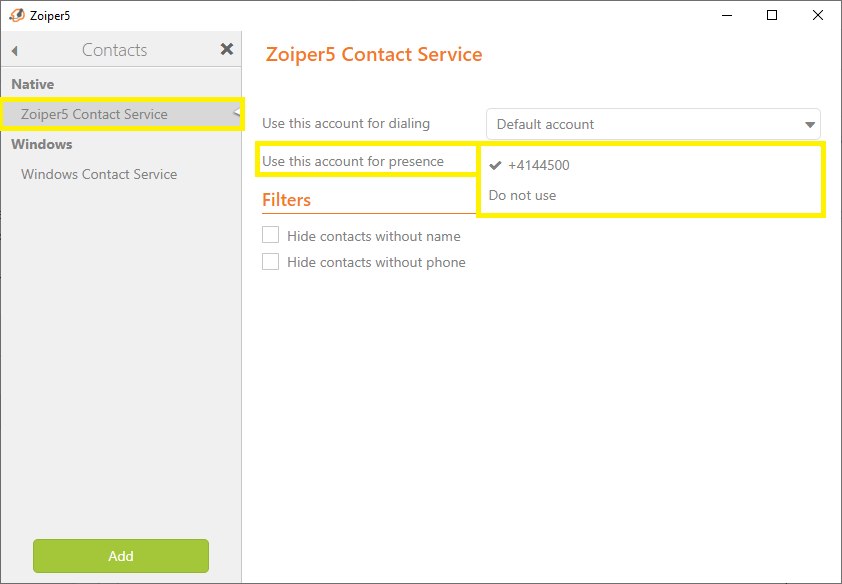842x584 pixels.
Task: Click the arrow marker on Zoiper5 Contact Service
Action: pos(237,113)
